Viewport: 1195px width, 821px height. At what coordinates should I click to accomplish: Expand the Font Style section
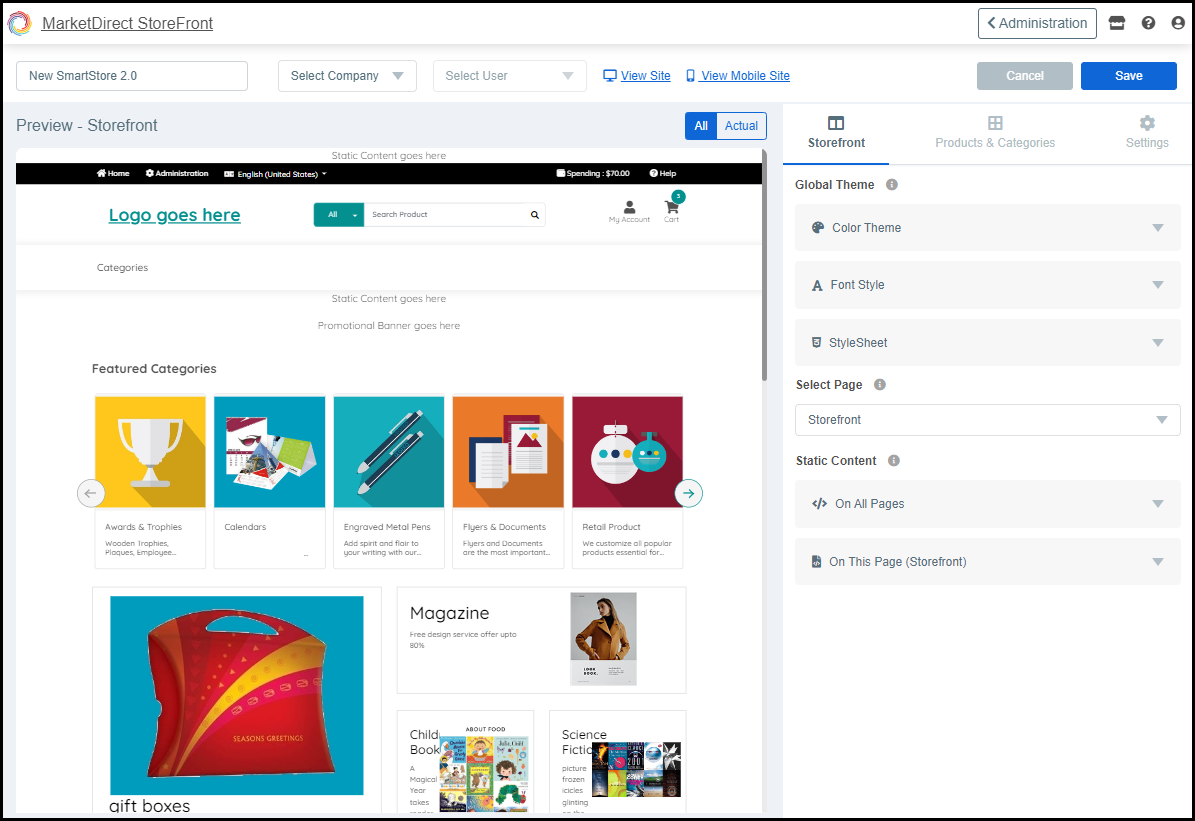point(987,285)
